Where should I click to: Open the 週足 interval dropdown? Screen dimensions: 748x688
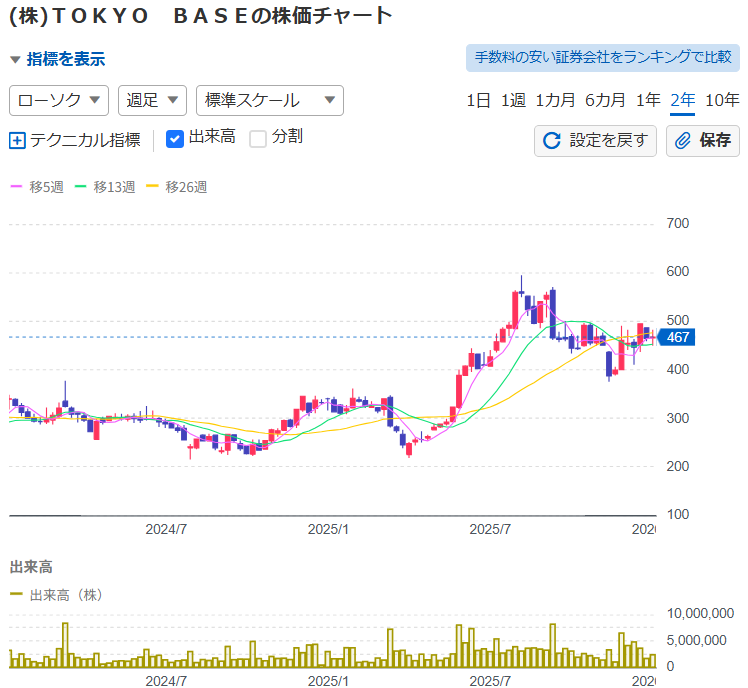coord(152,100)
